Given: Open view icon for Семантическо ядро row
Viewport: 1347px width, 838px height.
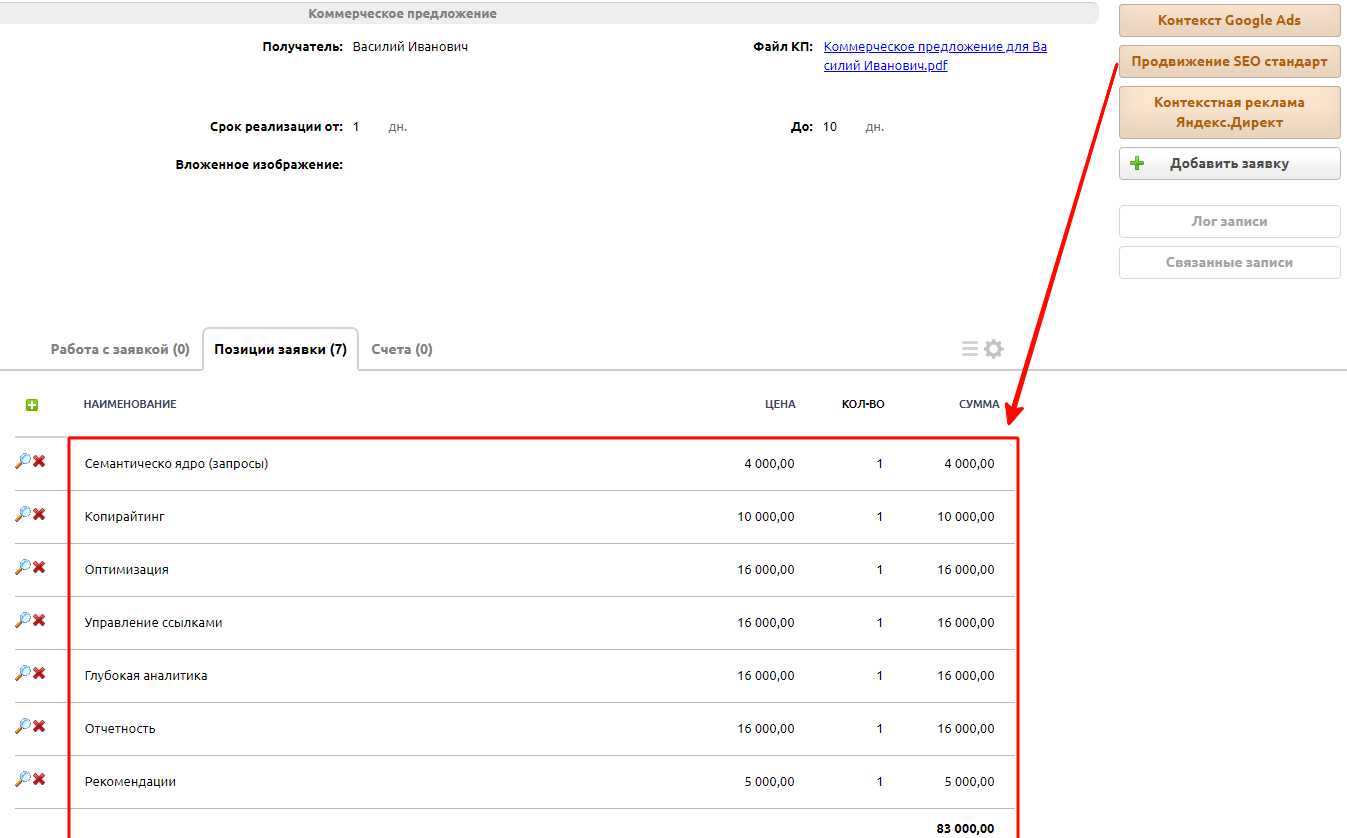Looking at the screenshot, I should click(x=22, y=461).
